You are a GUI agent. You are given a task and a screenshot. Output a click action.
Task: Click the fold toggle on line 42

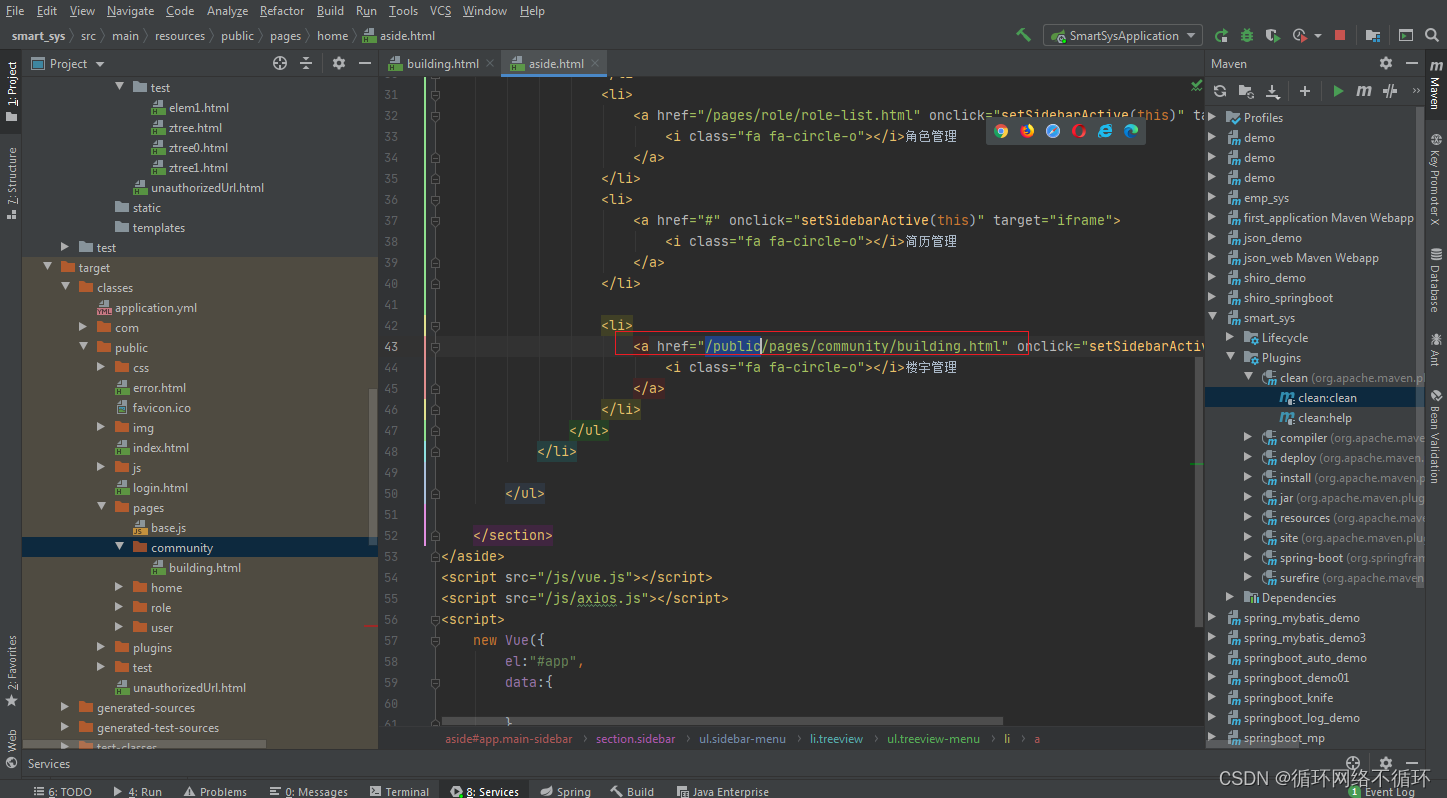click(x=435, y=325)
